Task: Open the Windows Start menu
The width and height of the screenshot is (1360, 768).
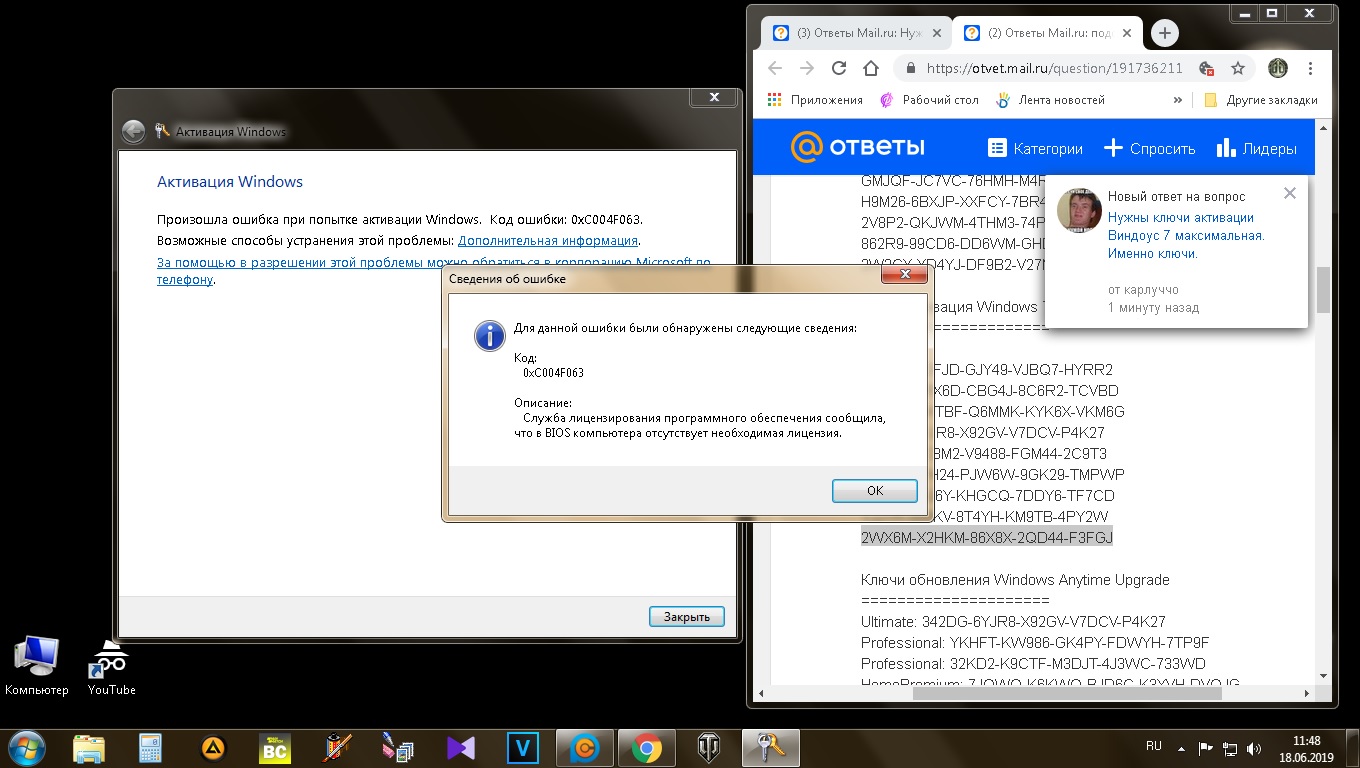Action: [x=25, y=747]
